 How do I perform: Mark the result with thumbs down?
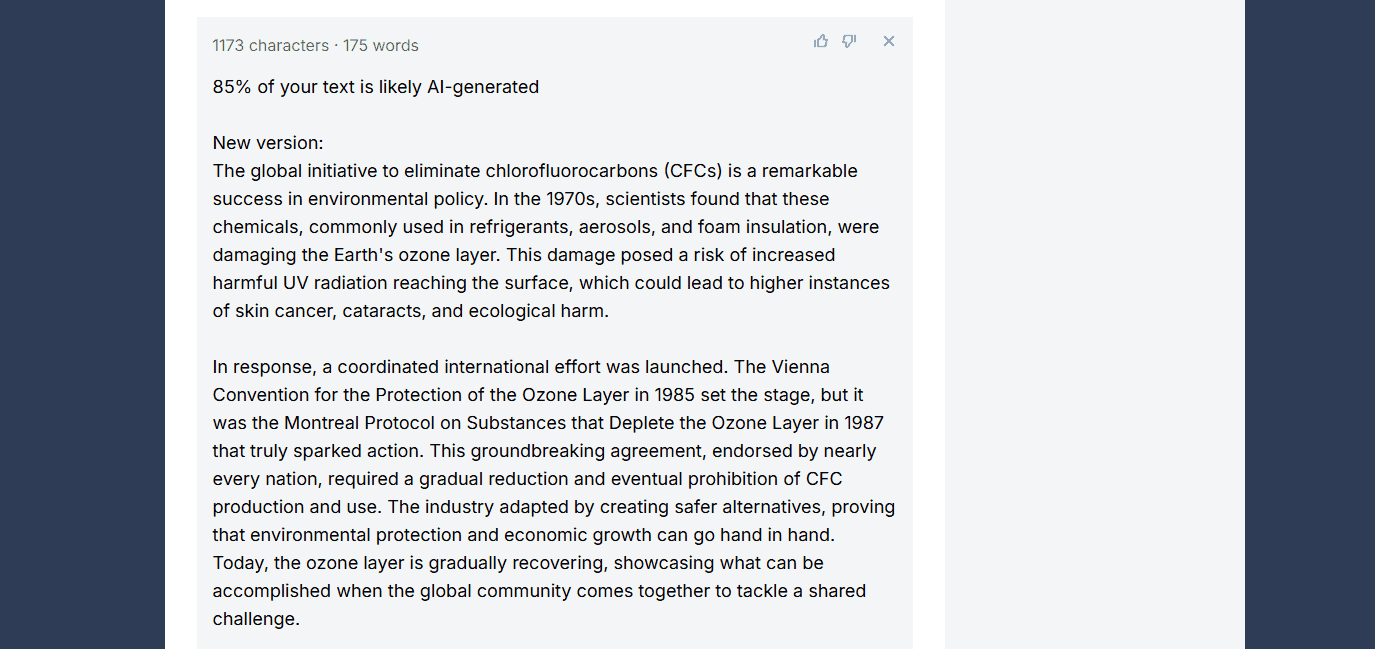pyautogui.click(x=849, y=41)
